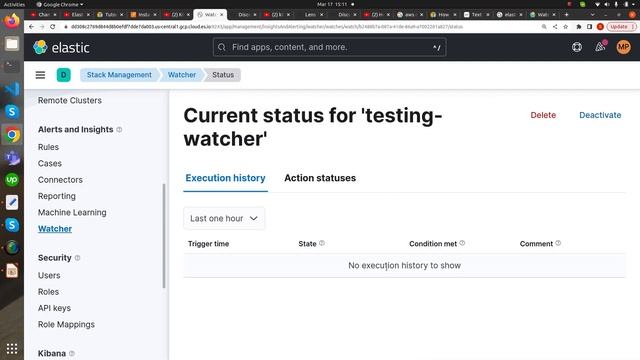This screenshot has height=360, width=640.
Task: Click the Chrome Update button
Action: coord(621,27)
